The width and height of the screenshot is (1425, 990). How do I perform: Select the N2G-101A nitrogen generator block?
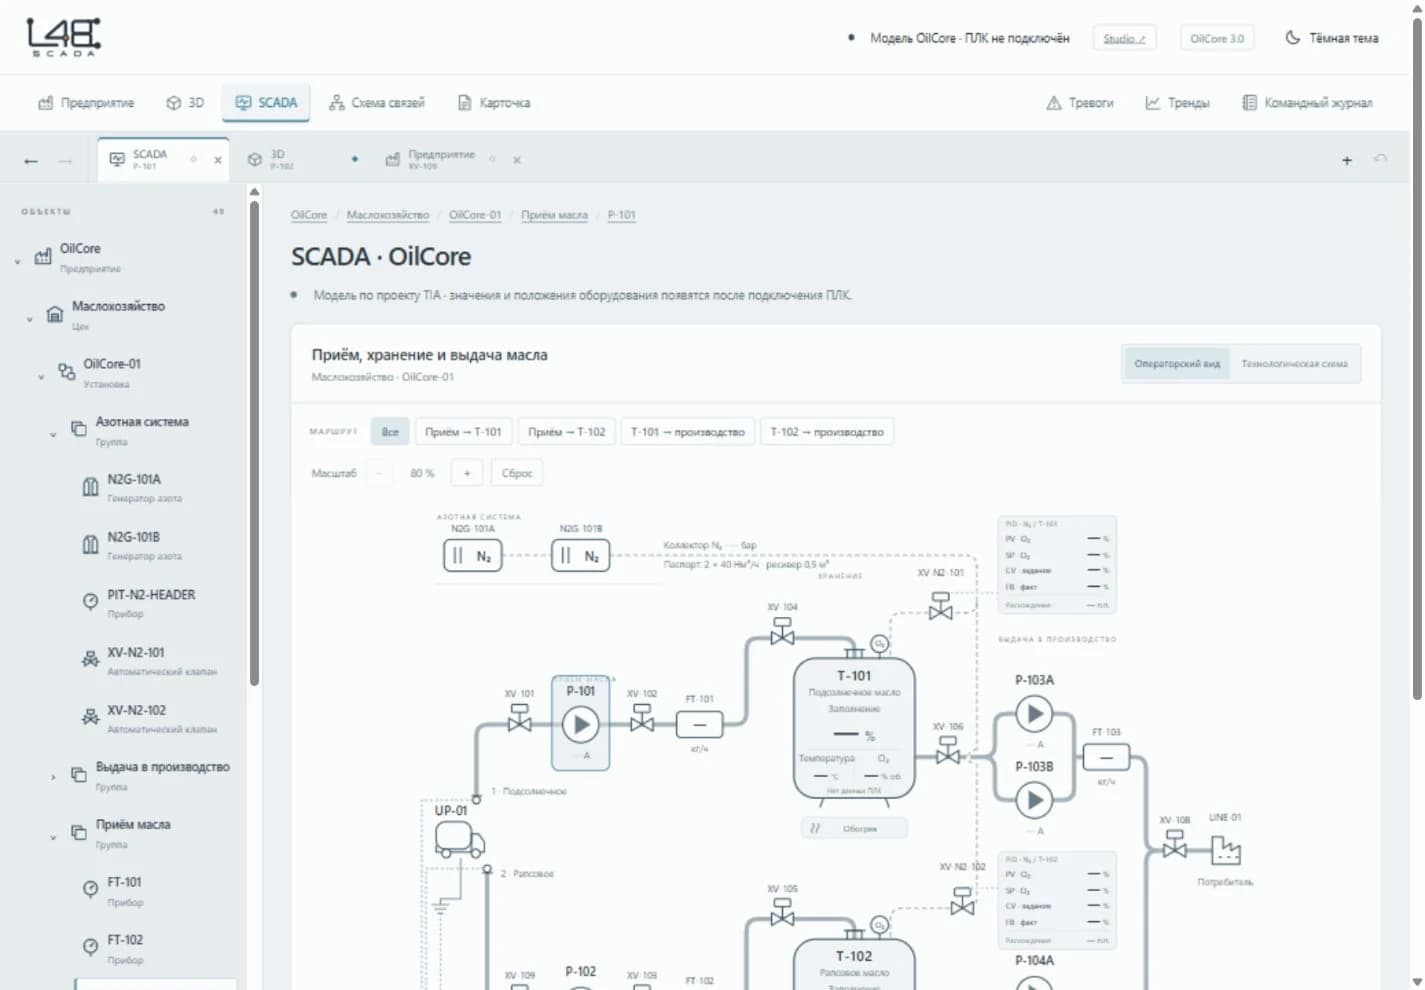click(473, 556)
